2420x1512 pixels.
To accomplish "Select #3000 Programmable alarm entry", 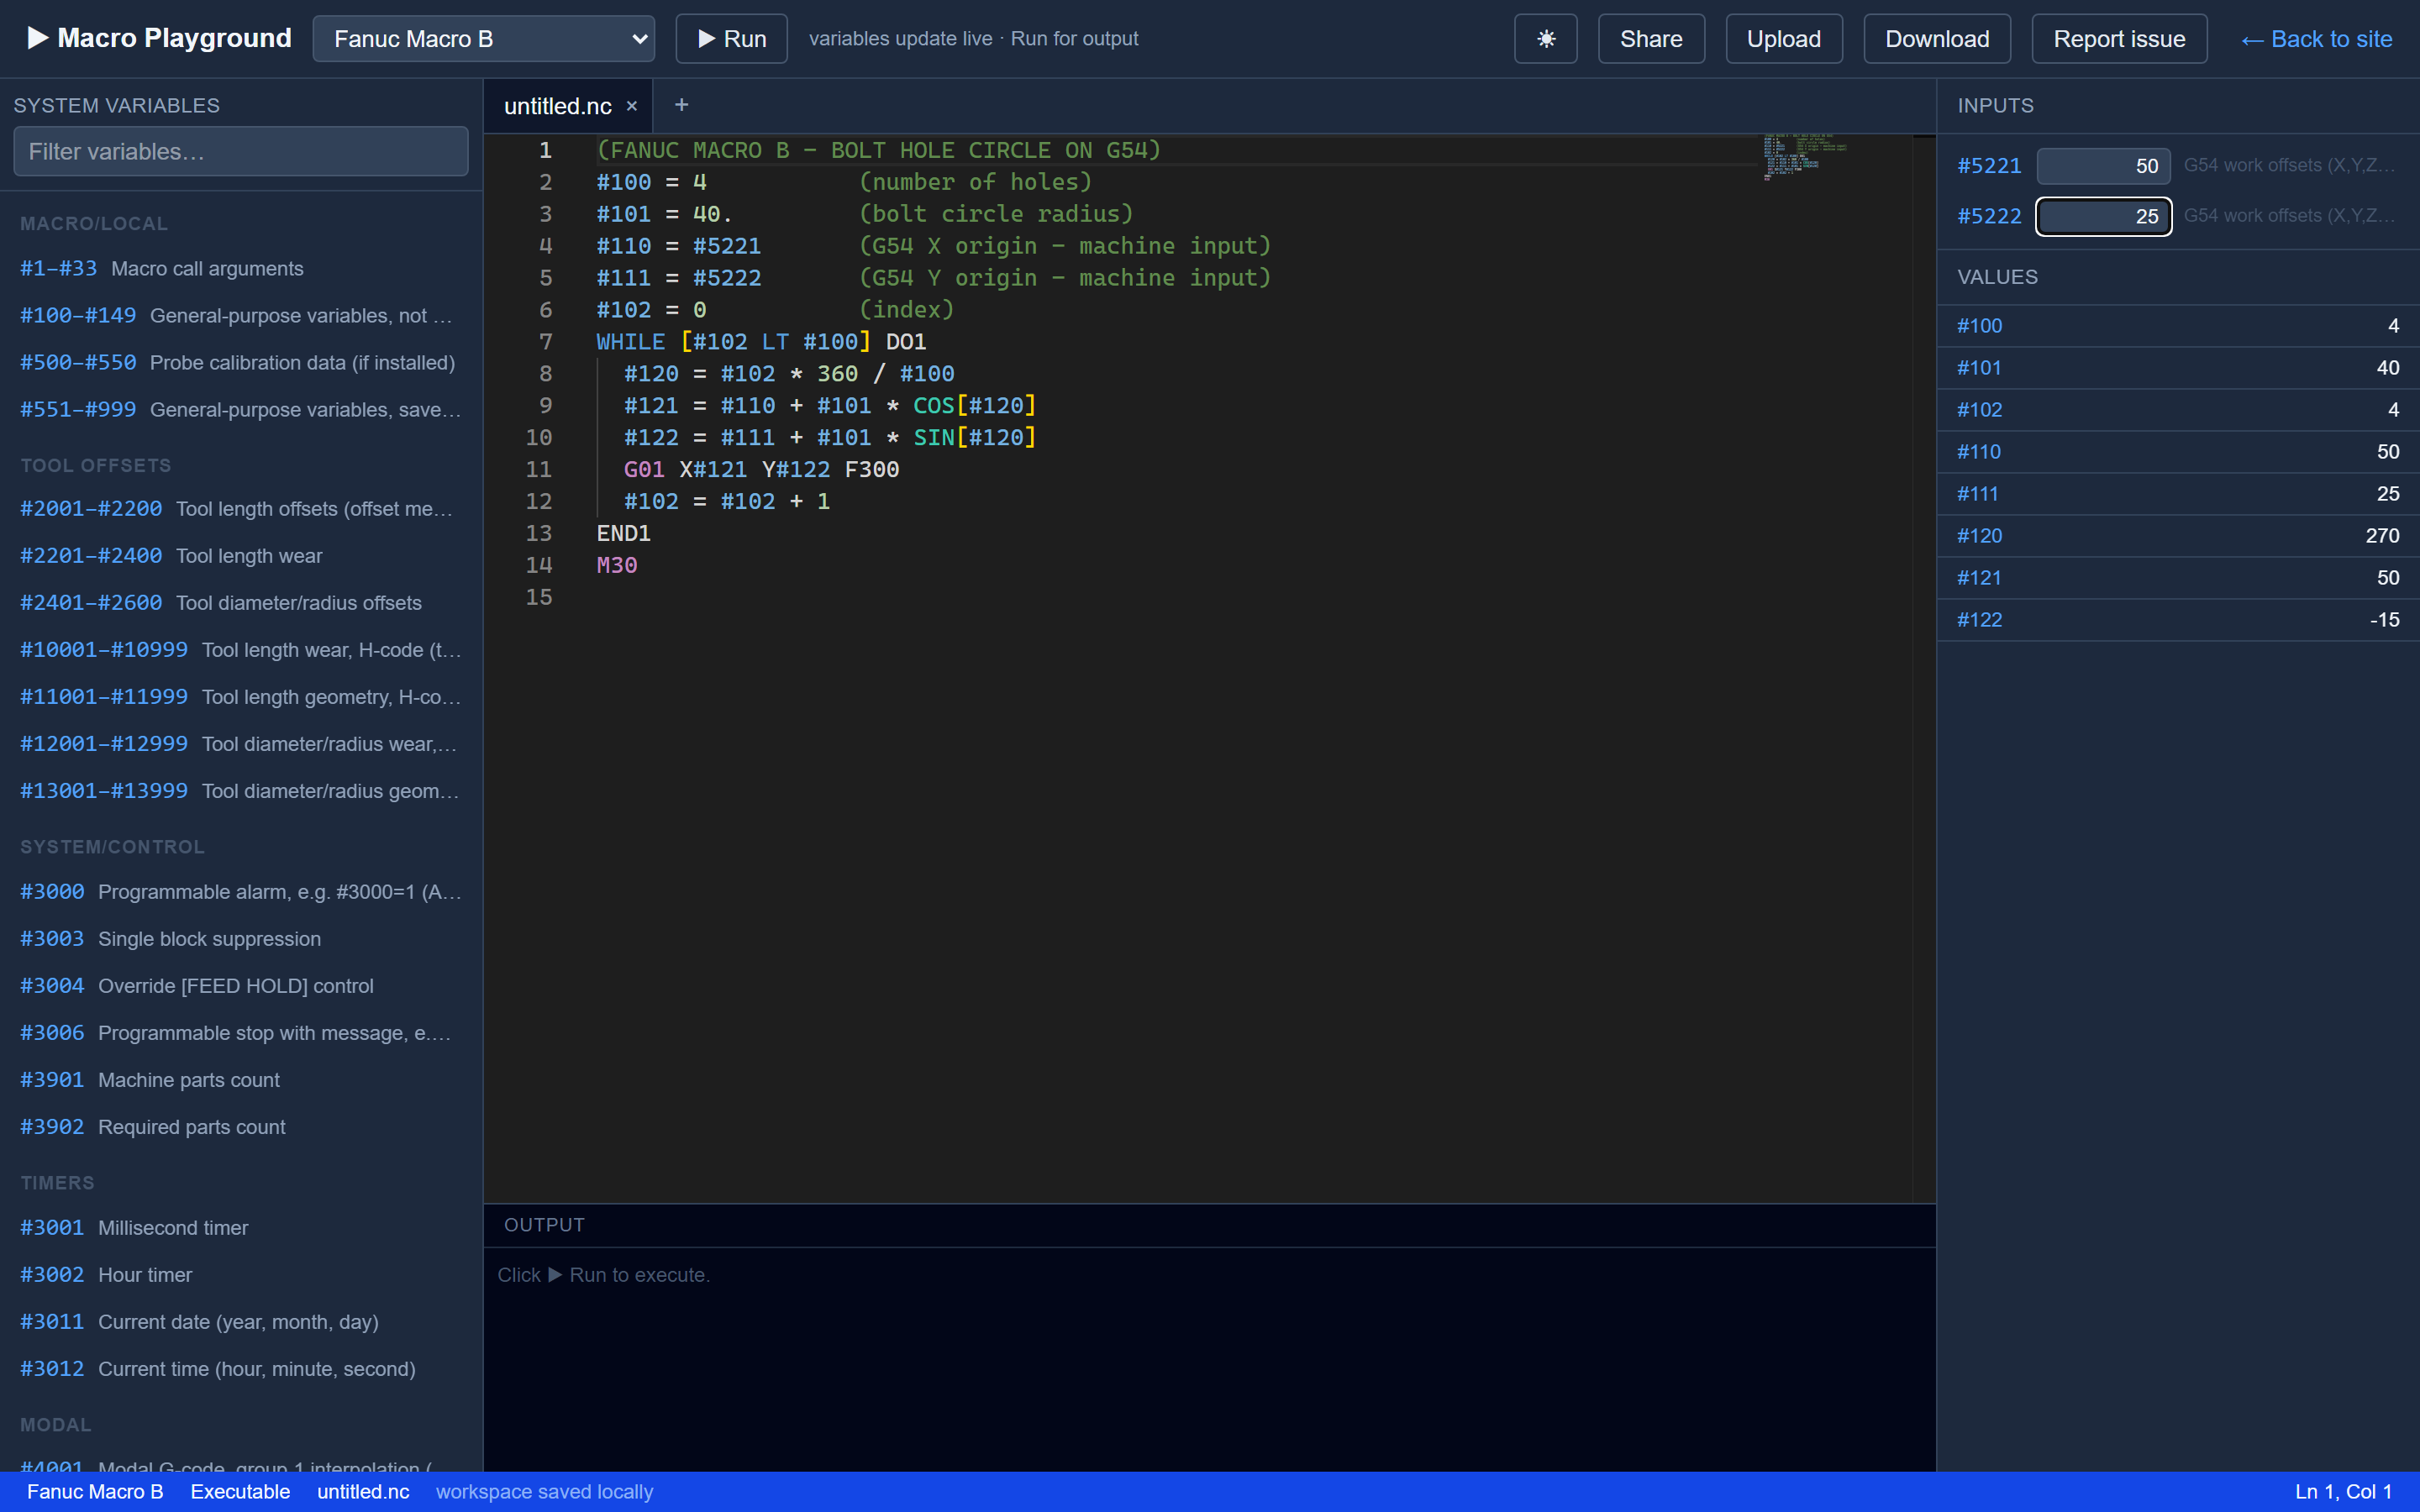I will (241, 892).
